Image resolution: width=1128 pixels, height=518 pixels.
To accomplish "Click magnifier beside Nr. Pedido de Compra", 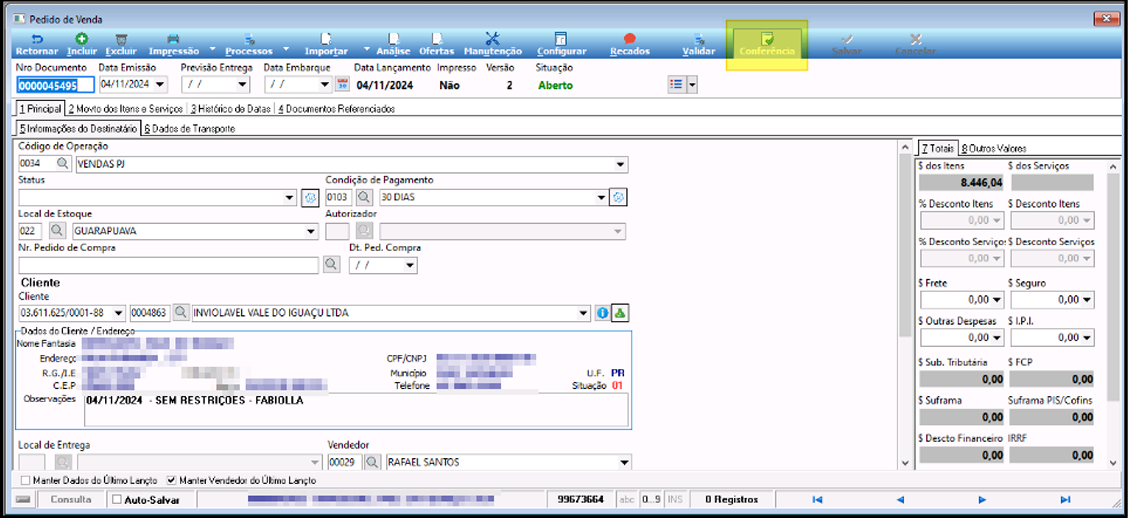I will pyautogui.click(x=330, y=265).
